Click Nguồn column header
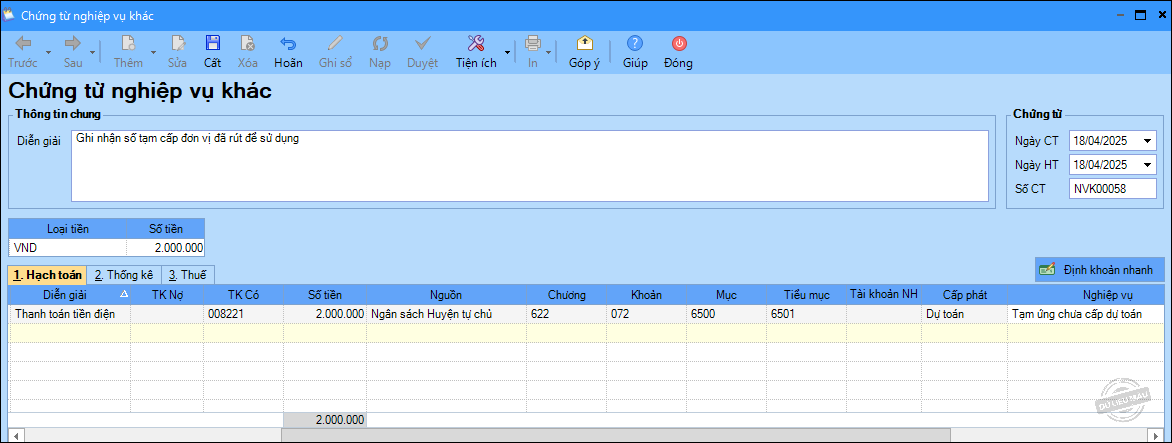The height and width of the screenshot is (443, 1172). point(446,294)
